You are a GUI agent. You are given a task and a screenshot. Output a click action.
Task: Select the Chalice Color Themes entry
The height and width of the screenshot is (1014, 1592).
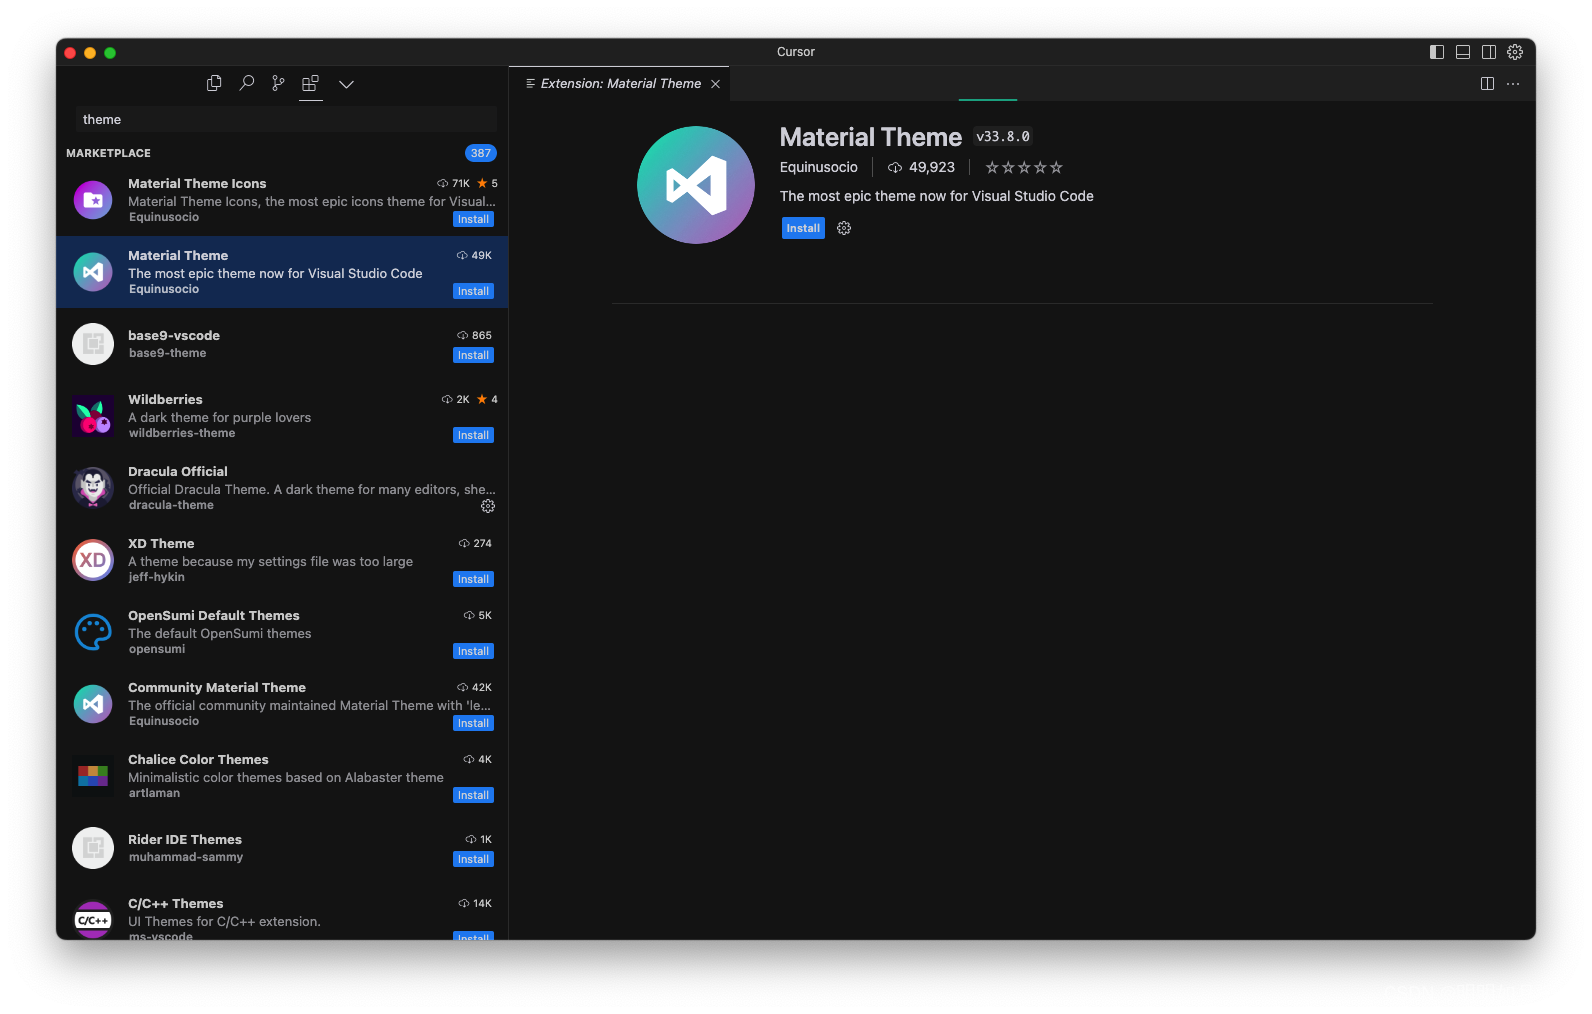pos(282,776)
